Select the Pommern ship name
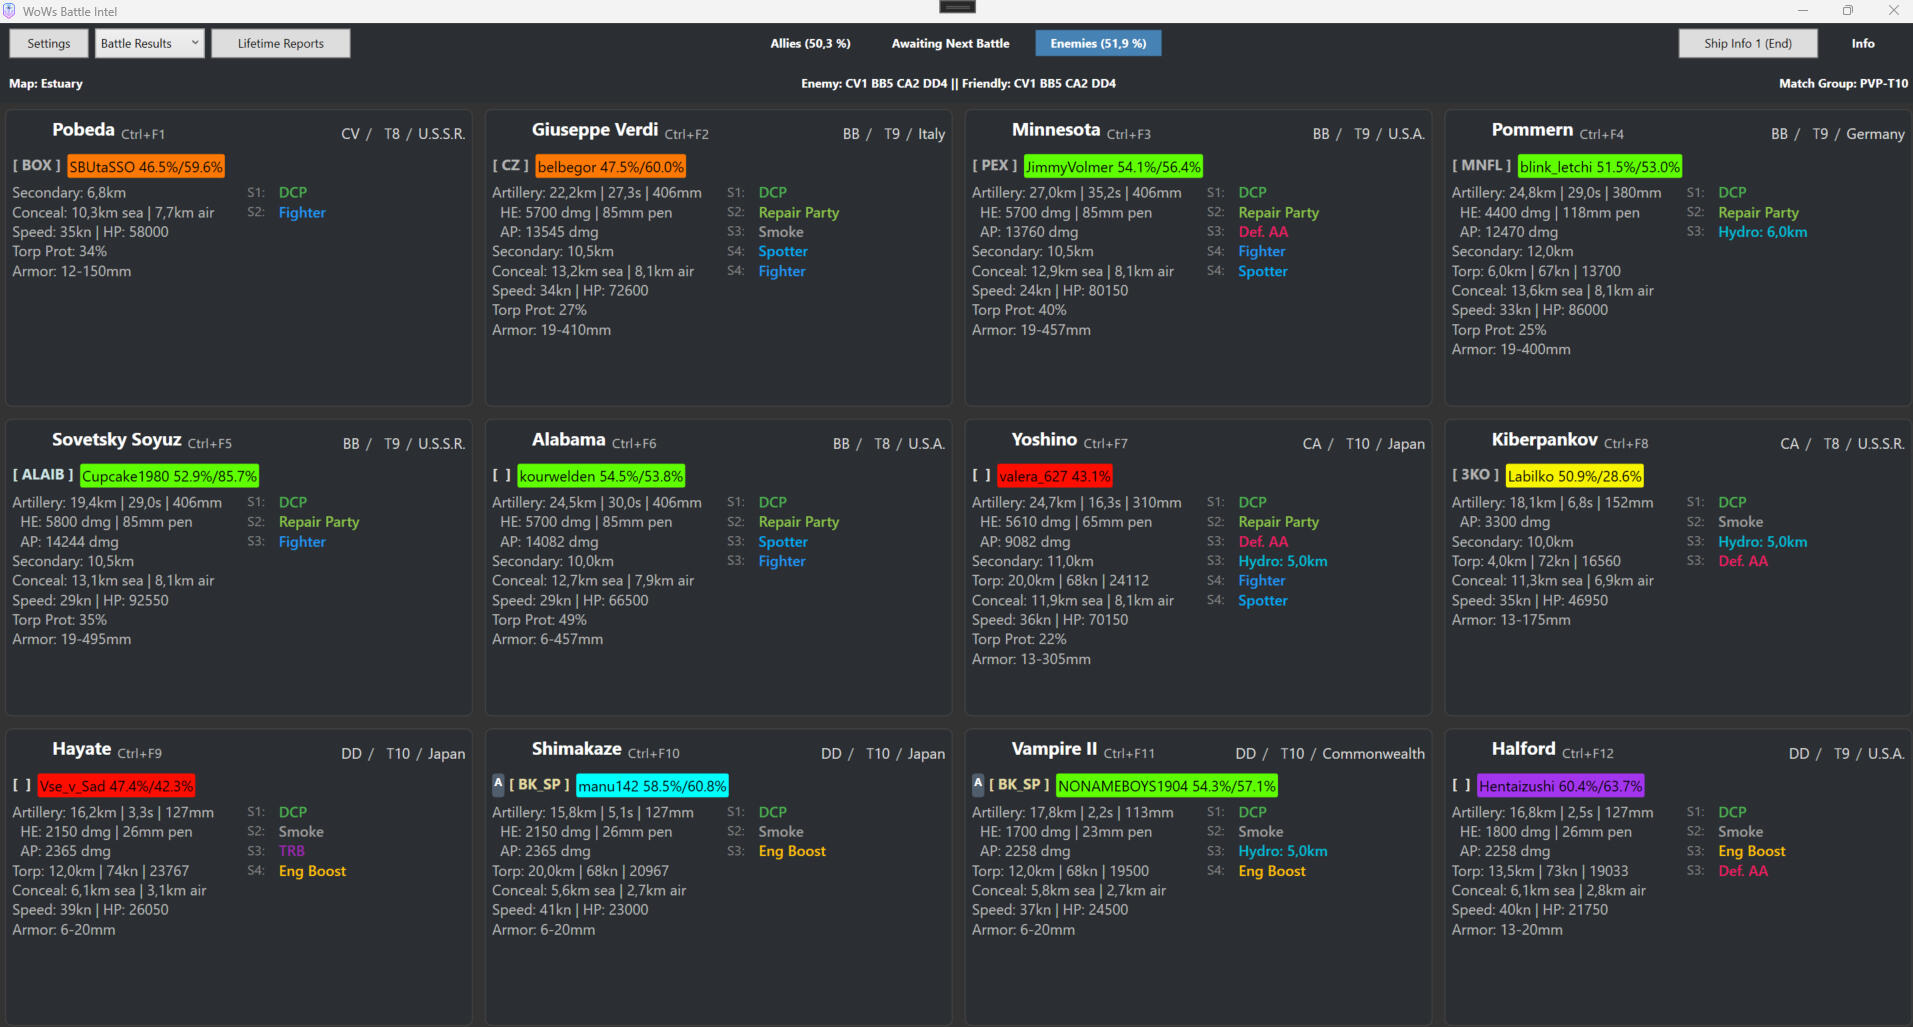Image resolution: width=1913 pixels, height=1027 pixels. pos(1532,130)
